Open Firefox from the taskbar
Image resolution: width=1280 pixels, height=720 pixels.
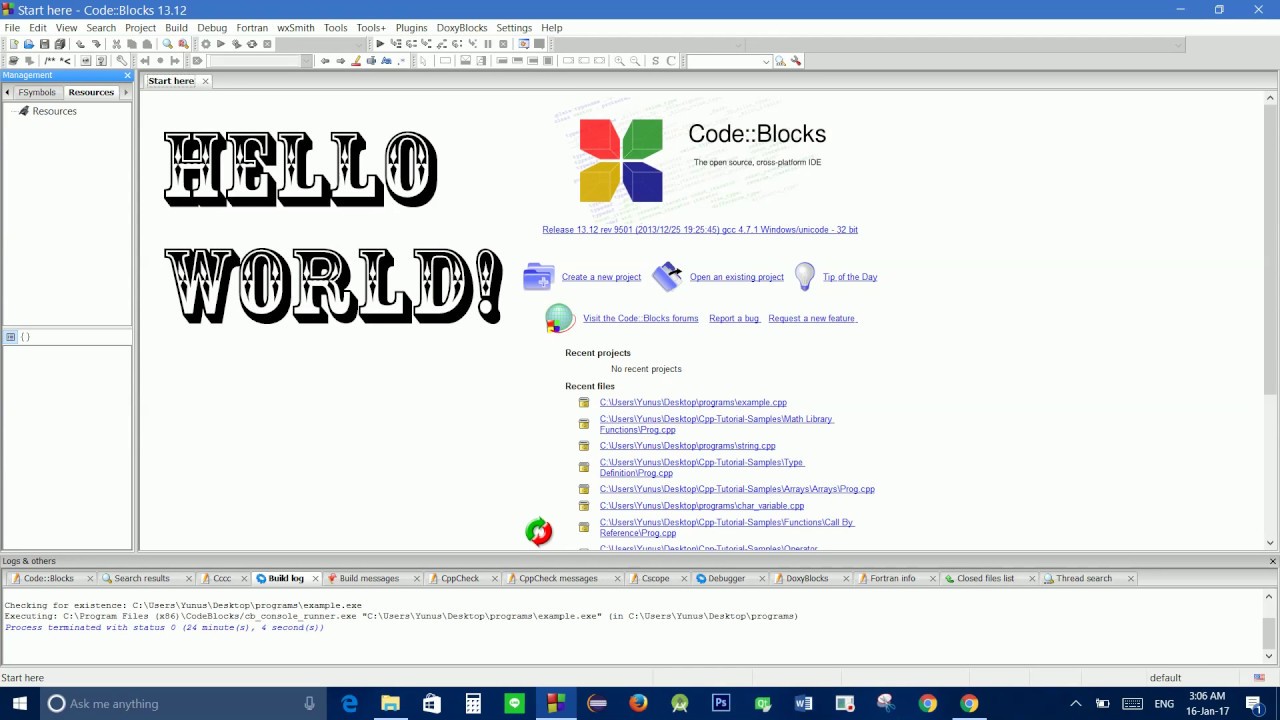point(638,703)
